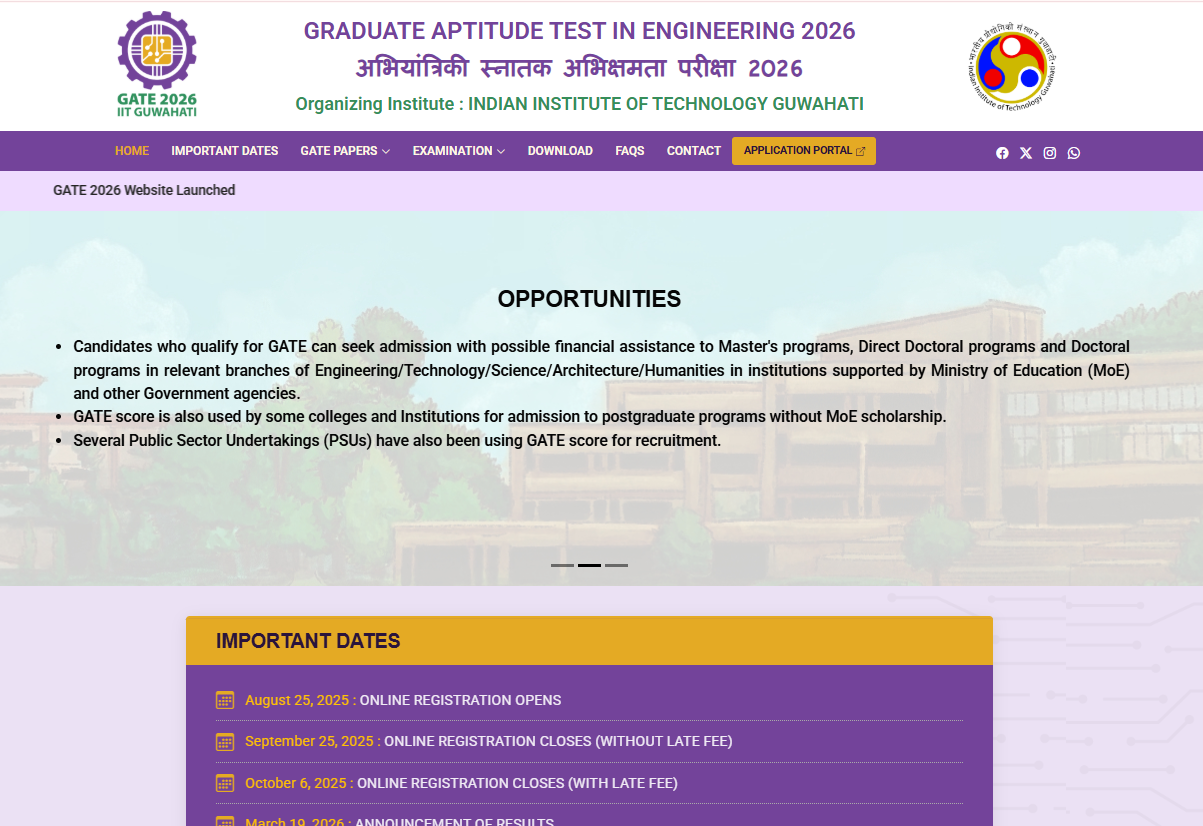Expand the GATE PAPERS dropdown menu

tap(345, 151)
